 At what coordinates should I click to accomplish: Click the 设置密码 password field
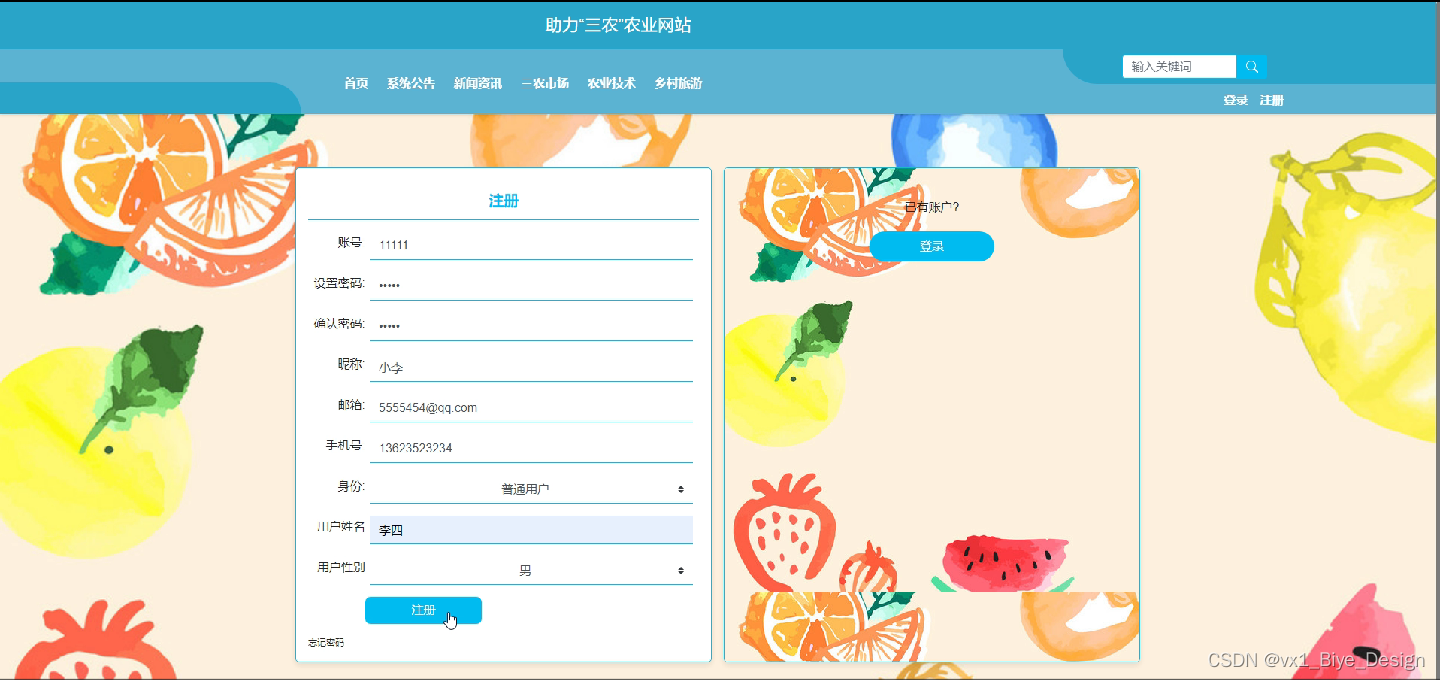coord(531,285)
